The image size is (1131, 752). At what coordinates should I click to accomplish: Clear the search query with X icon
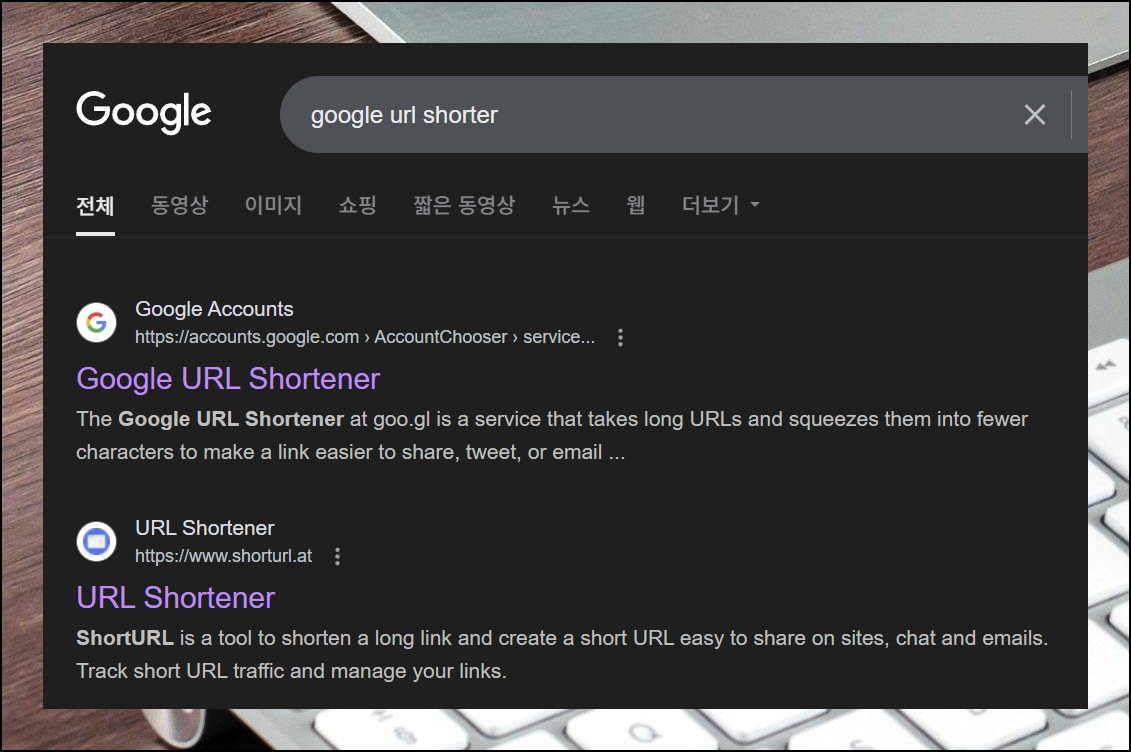point(1034,115)
